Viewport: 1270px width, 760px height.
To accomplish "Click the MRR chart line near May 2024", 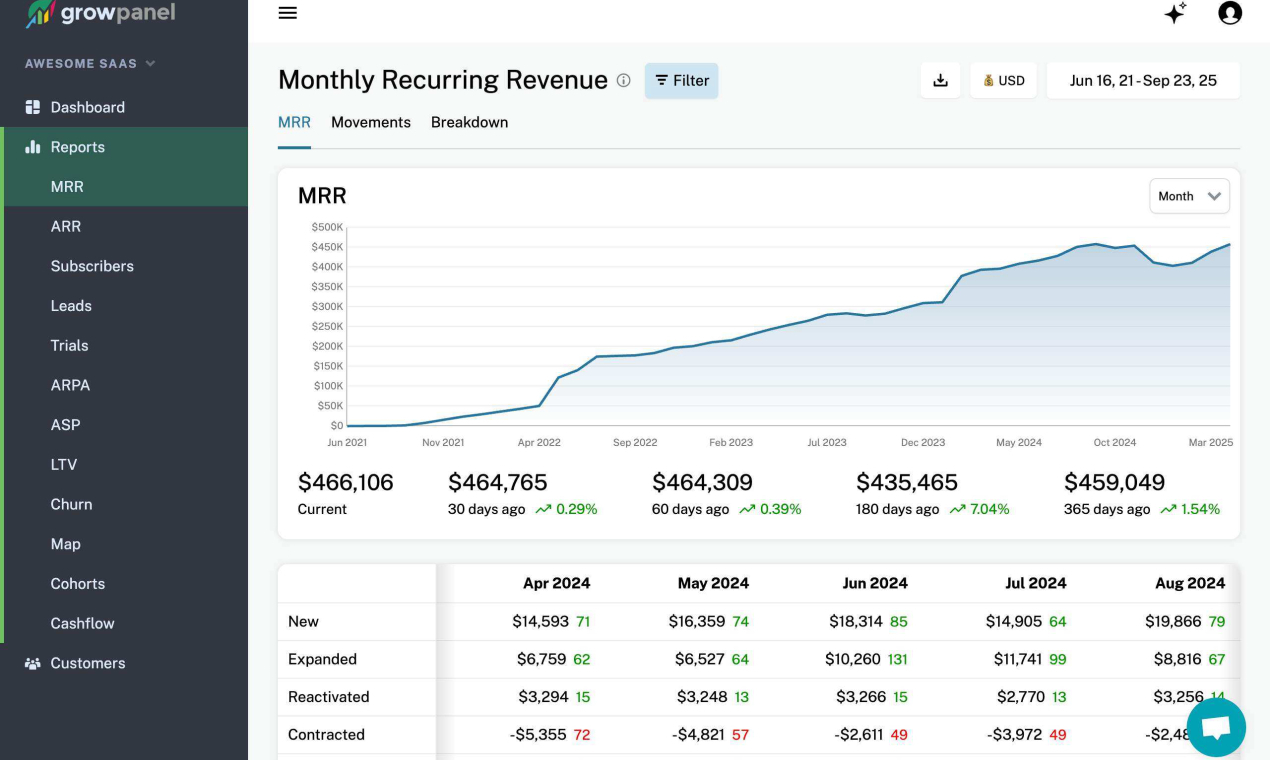I will [1019, 264].
